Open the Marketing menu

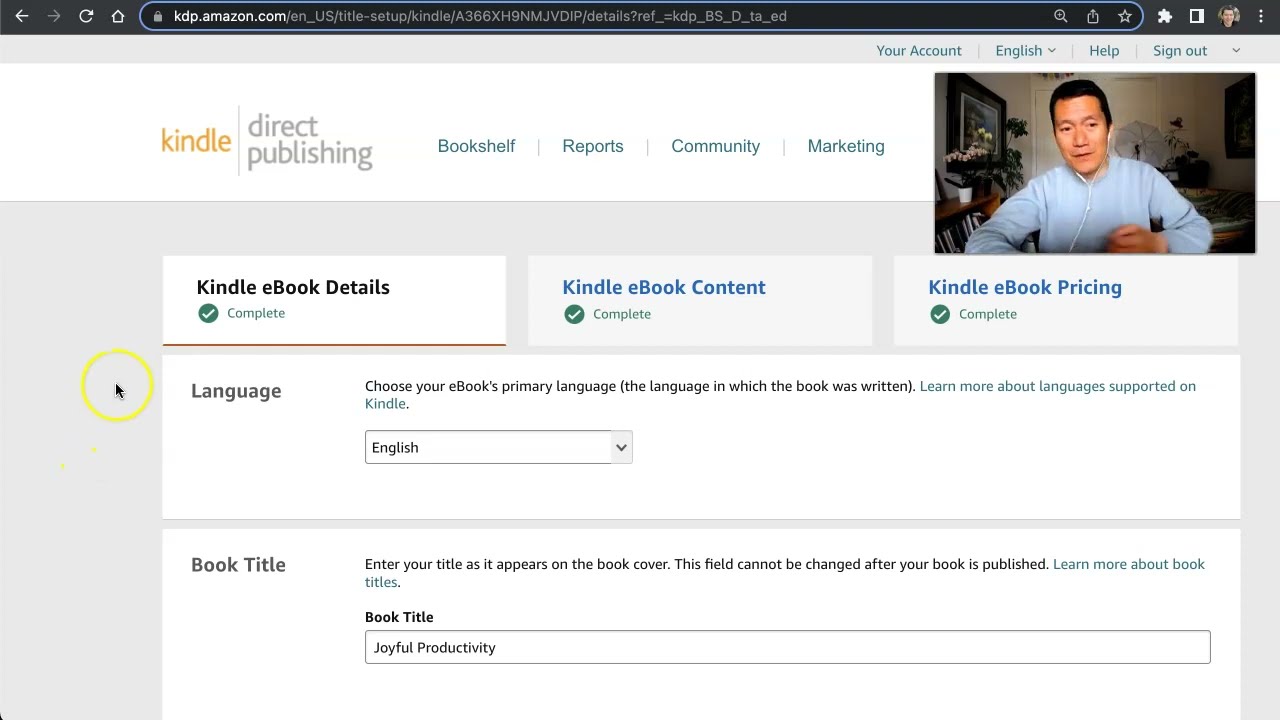click(x=846, y=146)
